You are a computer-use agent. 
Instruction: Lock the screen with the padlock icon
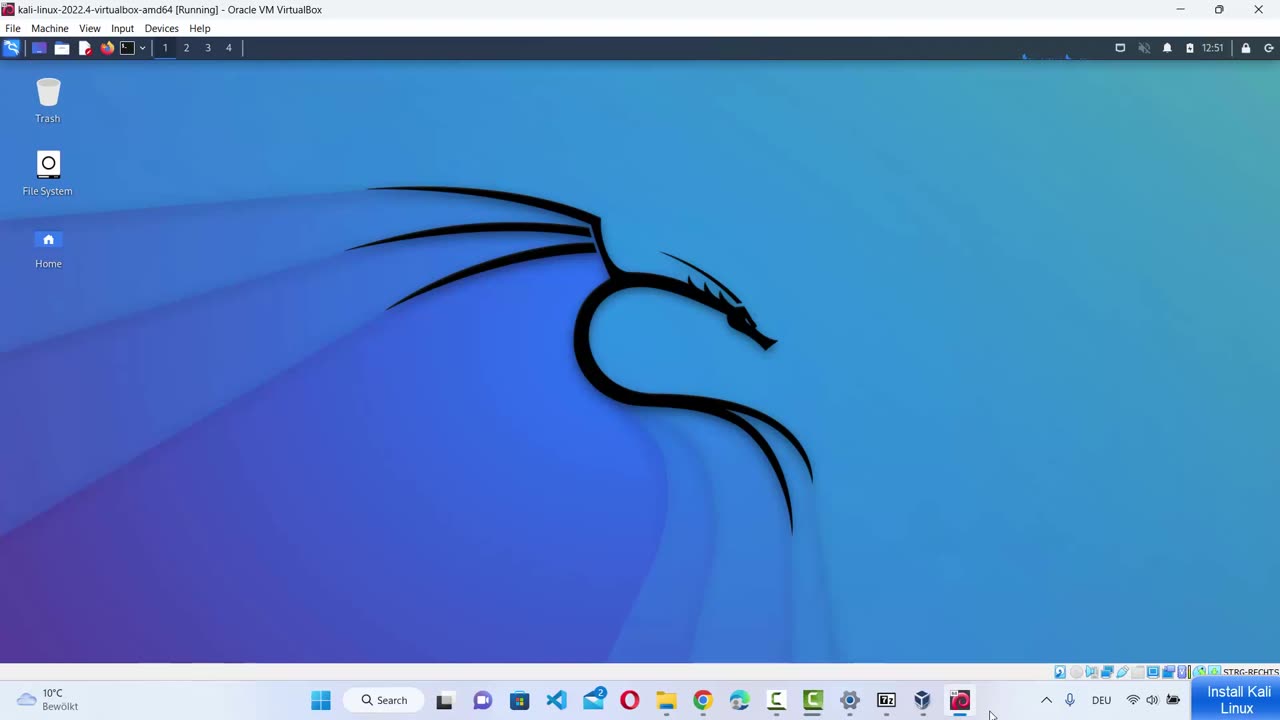1246,48
